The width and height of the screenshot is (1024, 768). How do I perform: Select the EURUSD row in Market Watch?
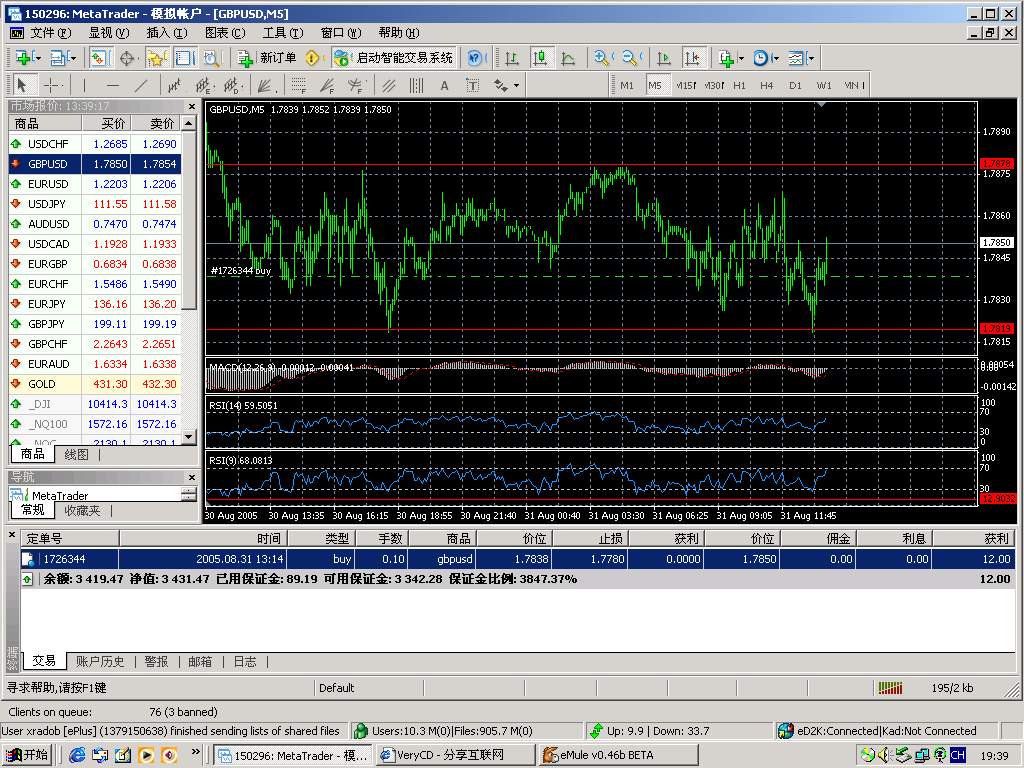tap(95, 184)
